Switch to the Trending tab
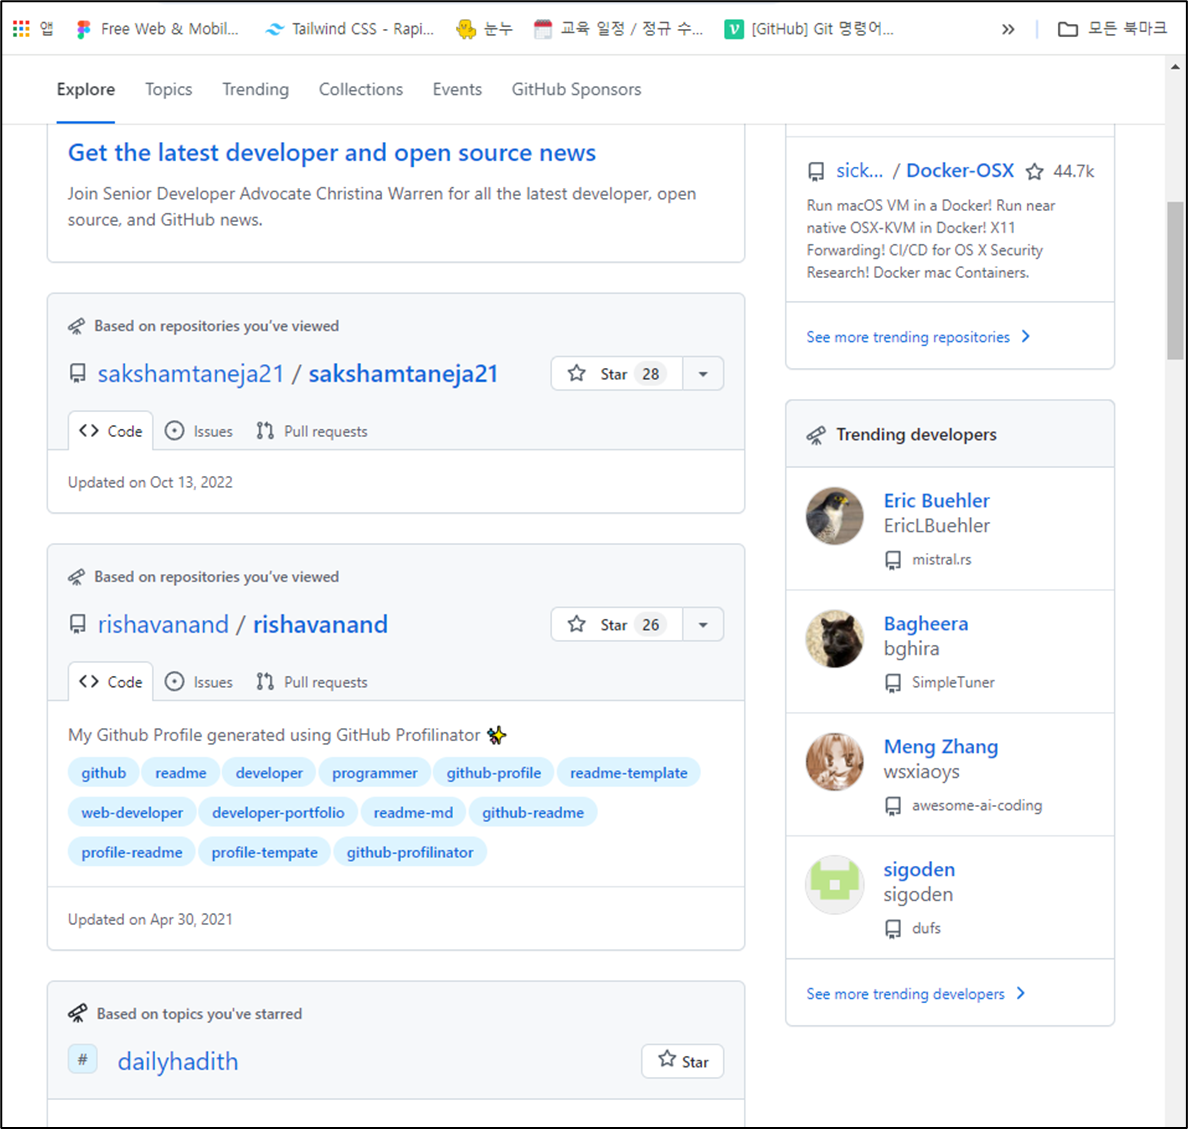The image size is (1188, 1129). (255, 89)
